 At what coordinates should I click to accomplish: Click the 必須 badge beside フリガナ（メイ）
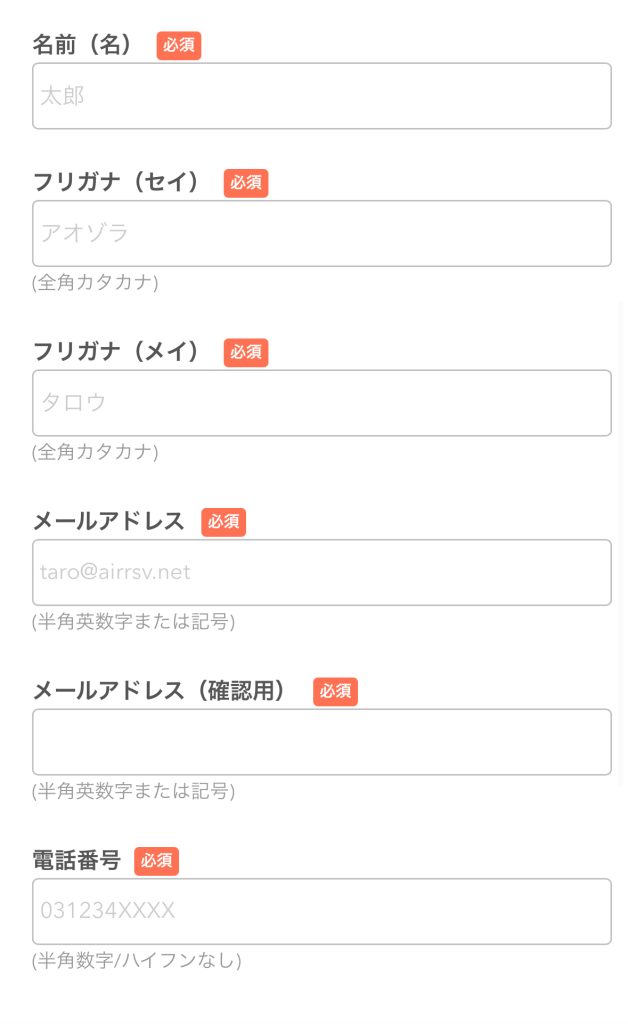point(246,352)
